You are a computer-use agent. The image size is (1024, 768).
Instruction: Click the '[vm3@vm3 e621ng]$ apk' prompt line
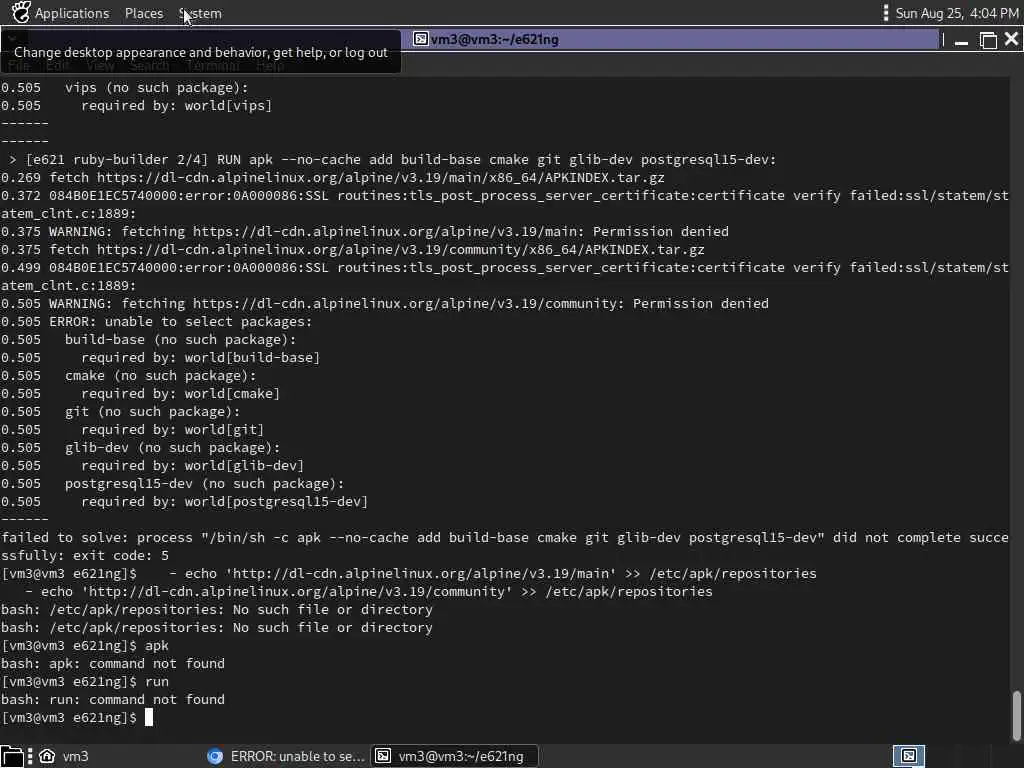pyautogui.click(x=85, y=645)
